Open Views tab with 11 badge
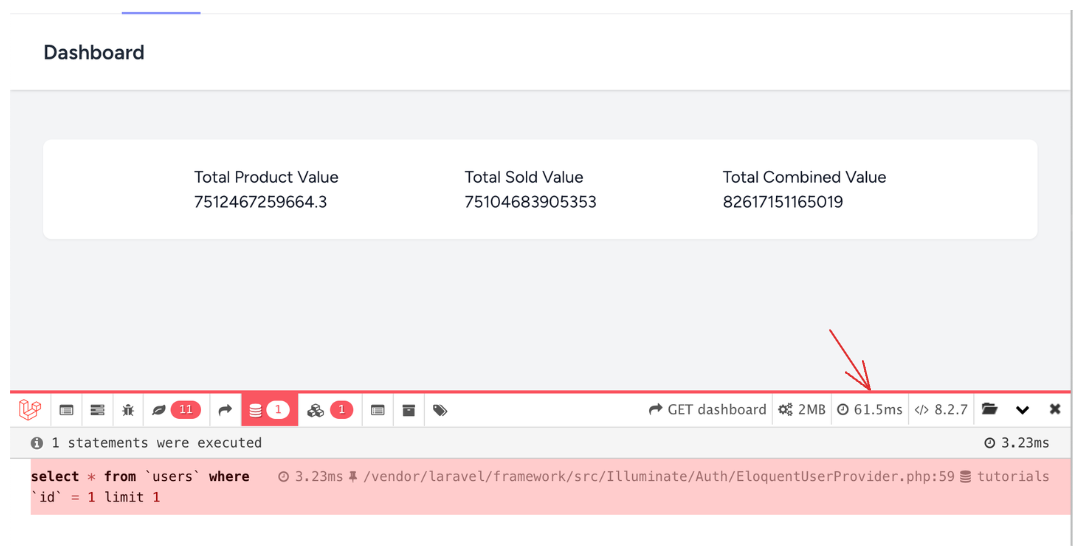The height and width of the screenshot is (555, 1082). click(x=176, y=410)
